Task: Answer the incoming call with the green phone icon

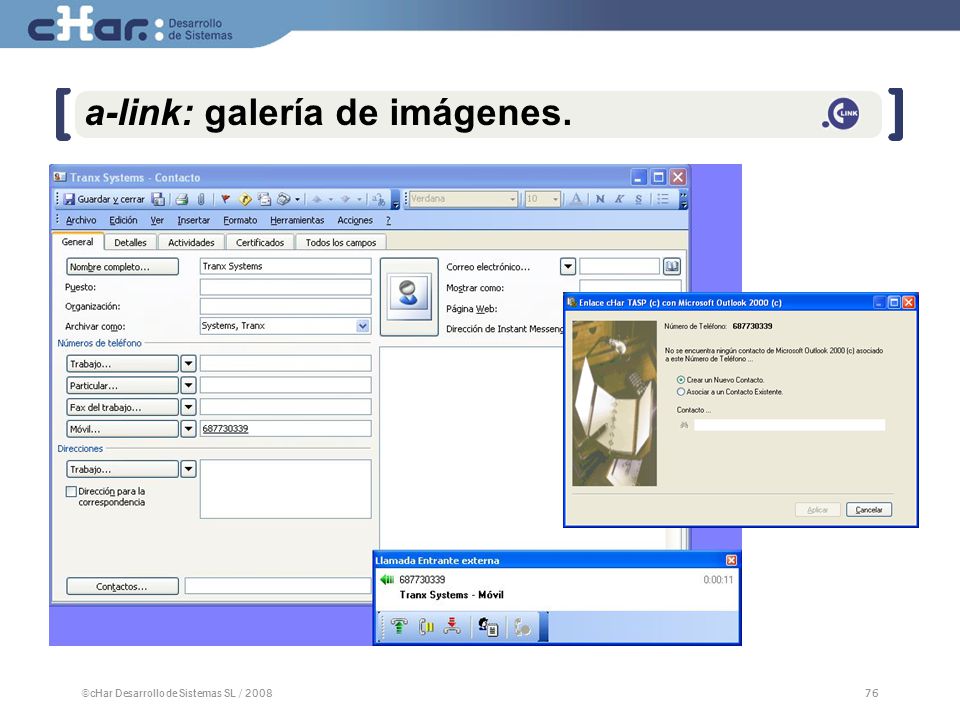Action: coord(399,626)
